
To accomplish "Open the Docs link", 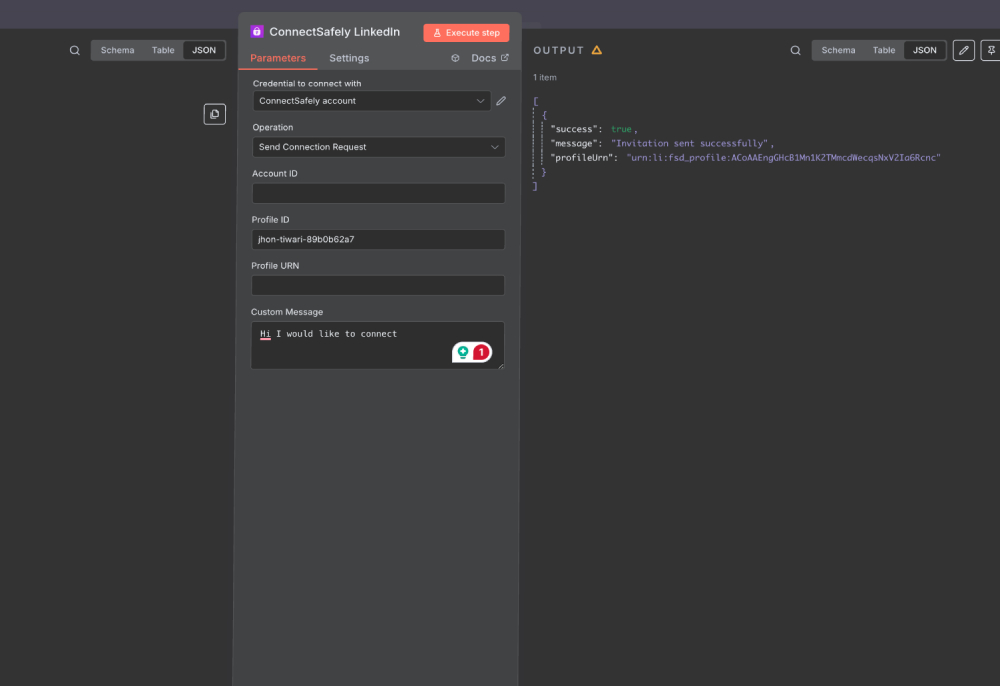I will (482, 58).
